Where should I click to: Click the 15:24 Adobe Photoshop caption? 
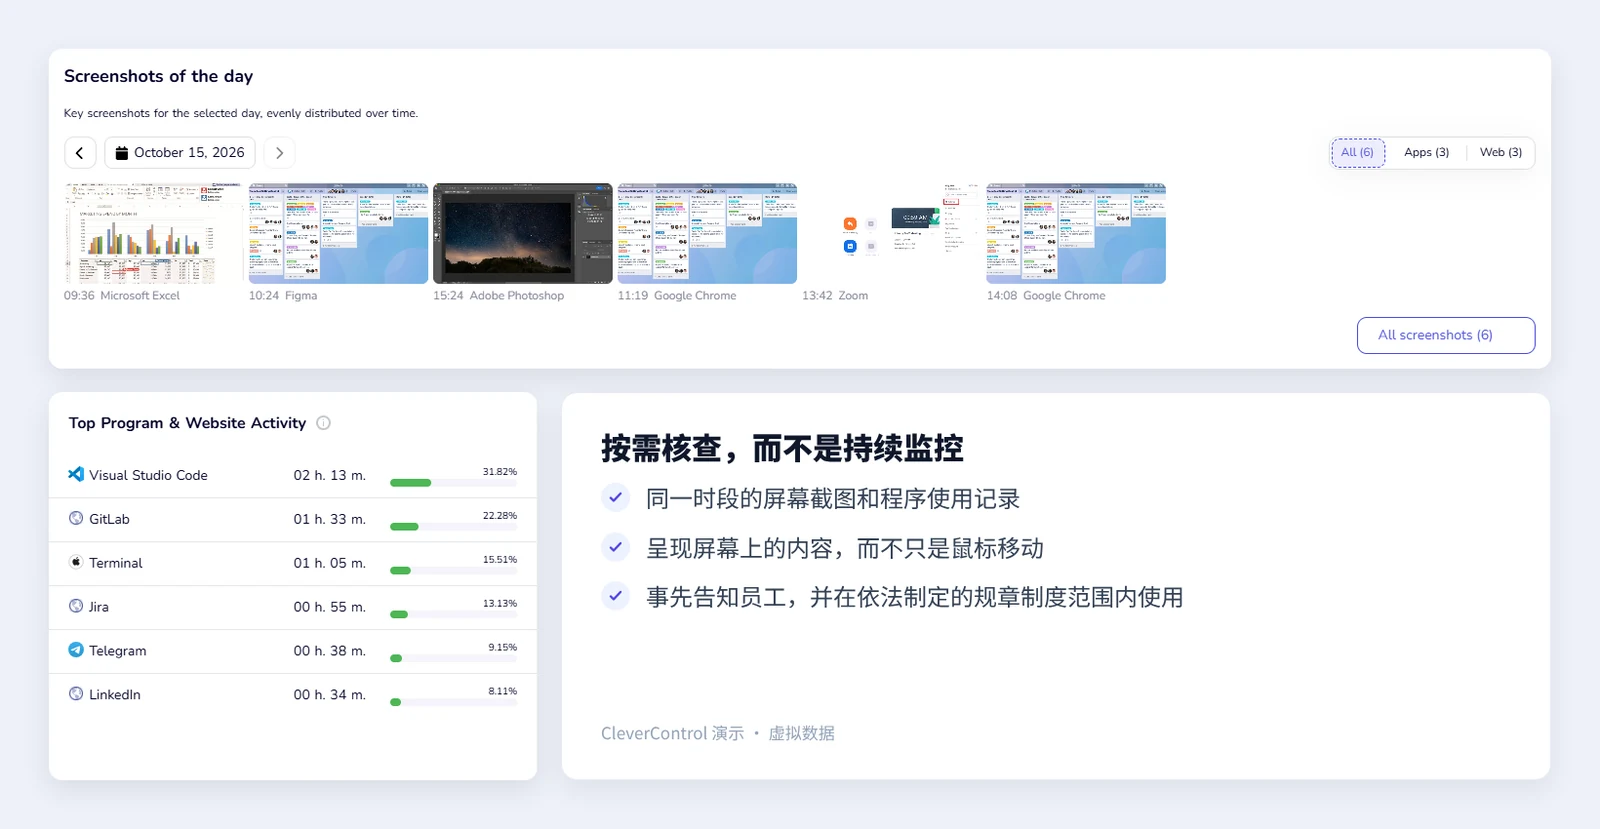[498, 296]
